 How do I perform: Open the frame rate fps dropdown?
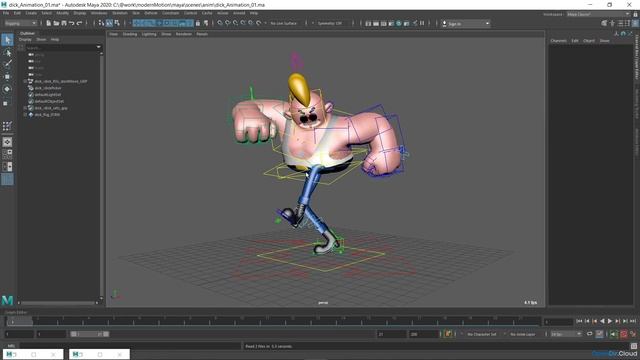coord(566,334)
